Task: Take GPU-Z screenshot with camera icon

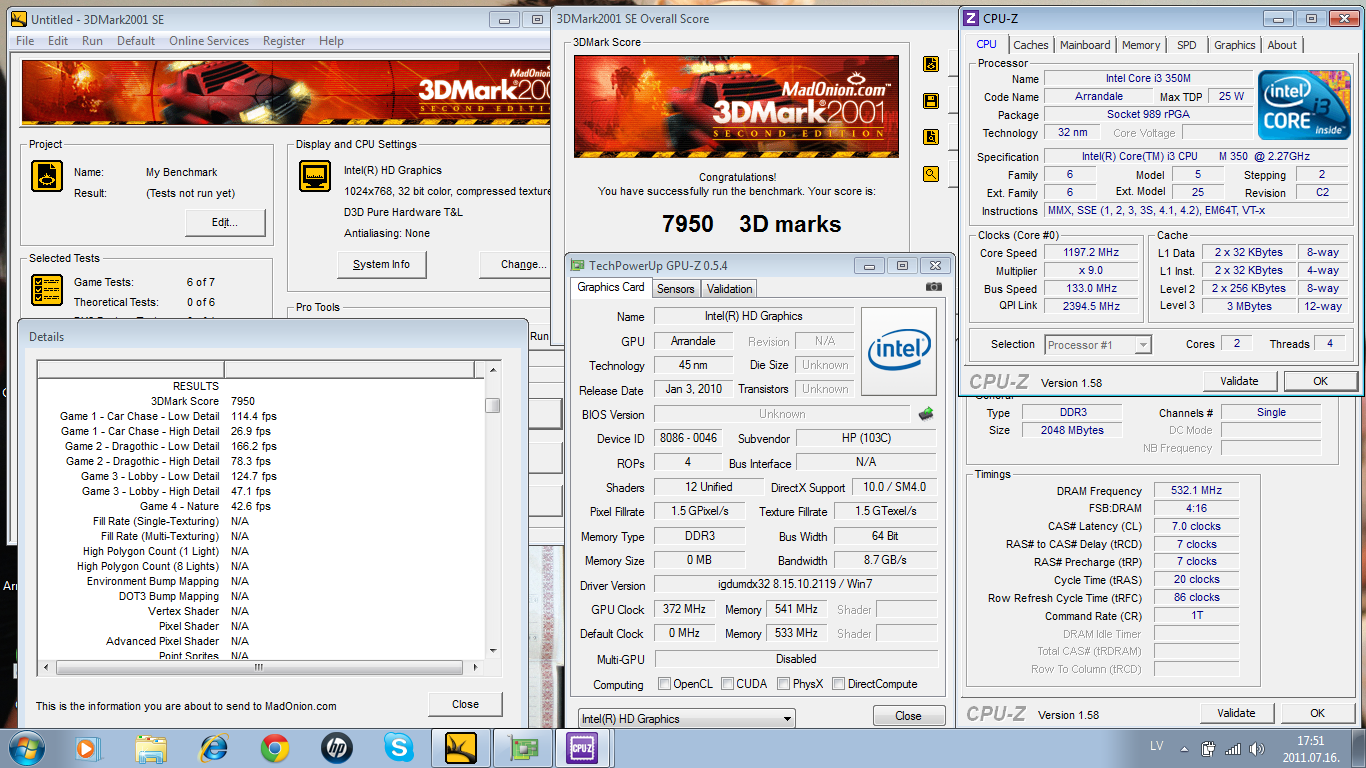Action: pyautogui.click(x=933, y=287)
